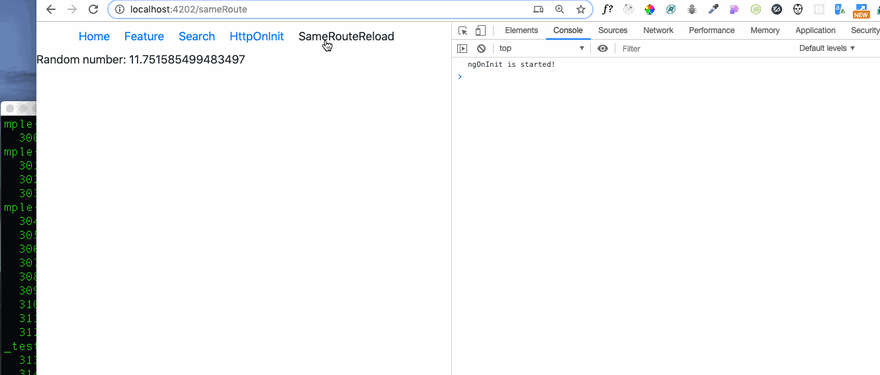Select the Console tab
Screen dimensions: 880x375
point(568,30)
